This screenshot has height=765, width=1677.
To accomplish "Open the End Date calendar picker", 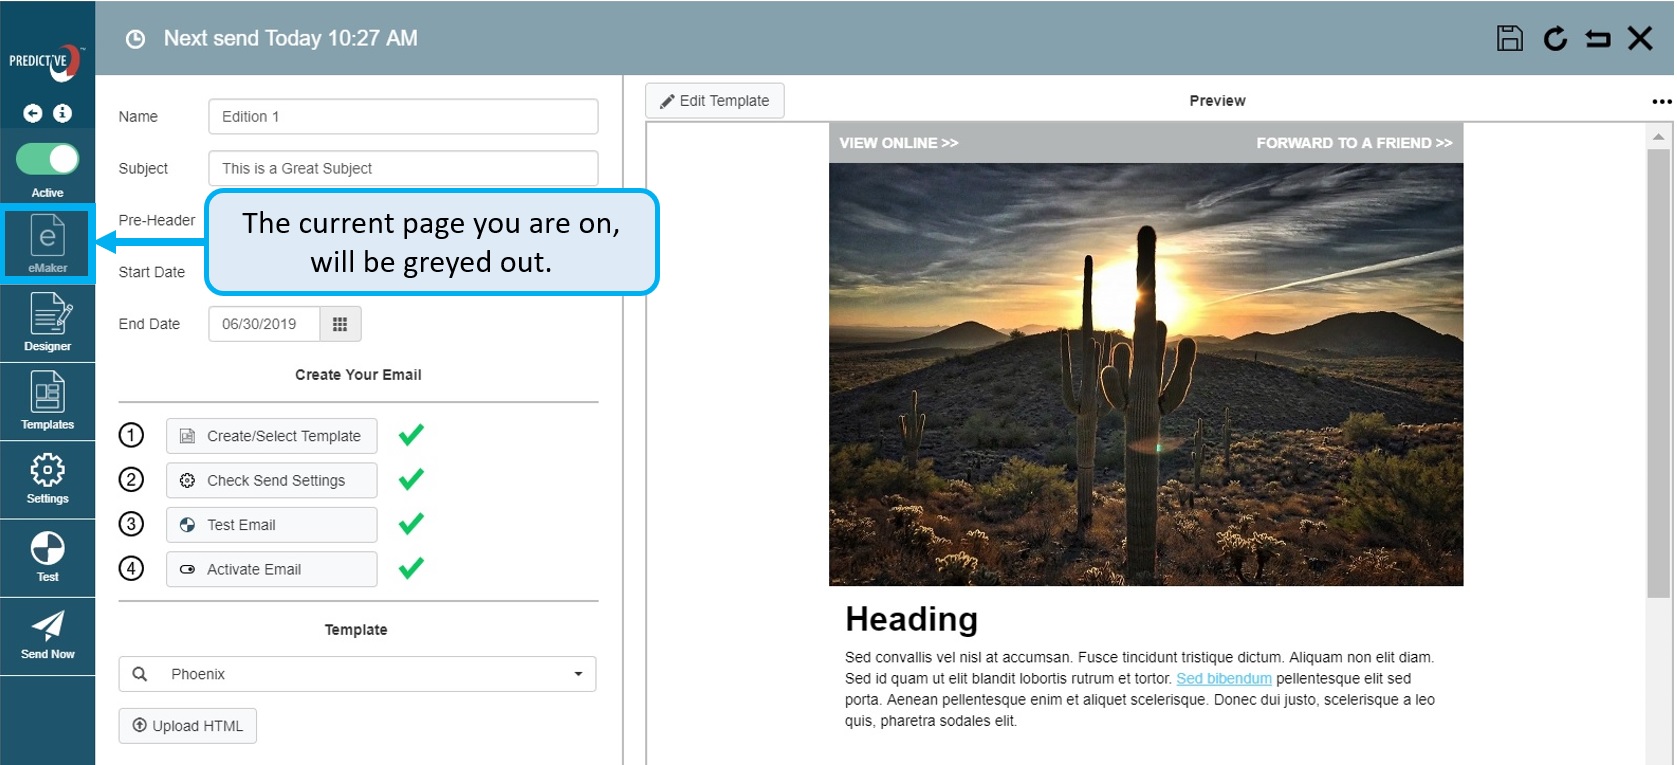I will coord(340,324).
